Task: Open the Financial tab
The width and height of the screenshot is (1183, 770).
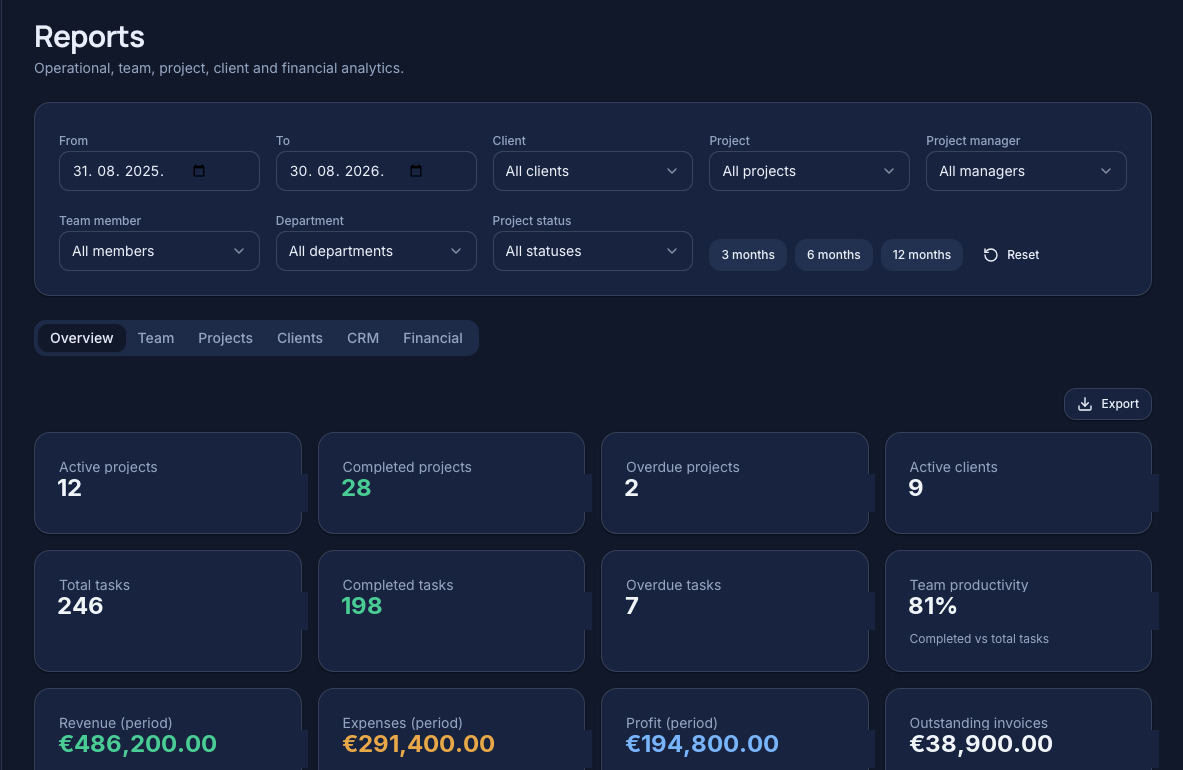Action: tap(433, 339)
